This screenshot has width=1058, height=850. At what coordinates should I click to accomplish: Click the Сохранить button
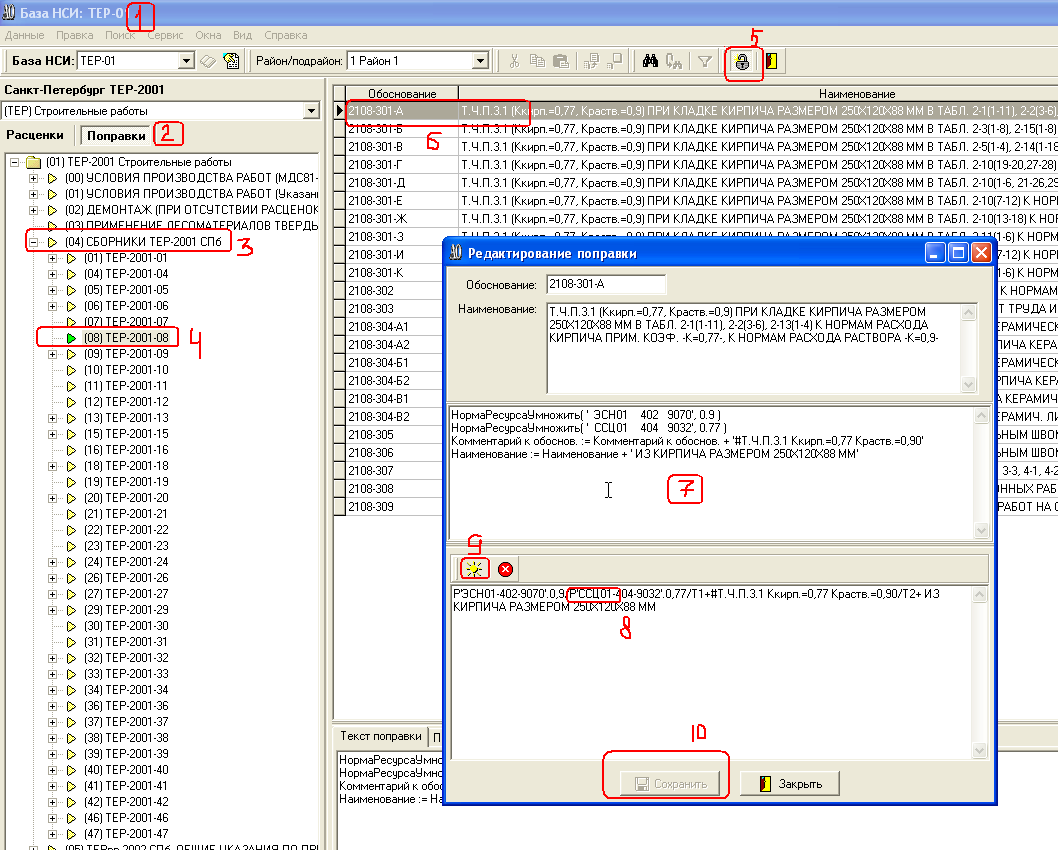(670, 784)
